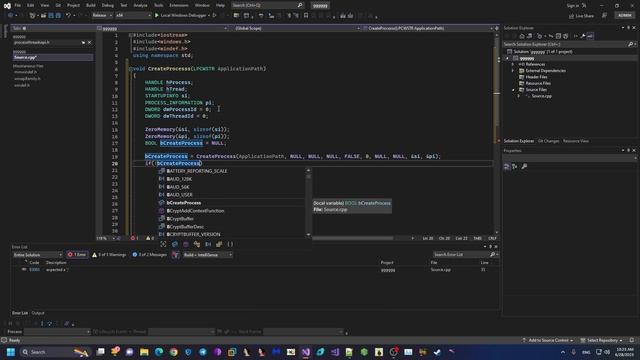Open the Build menu
Viewport: 640px width, 360px height.
click(x=91, y=5)
